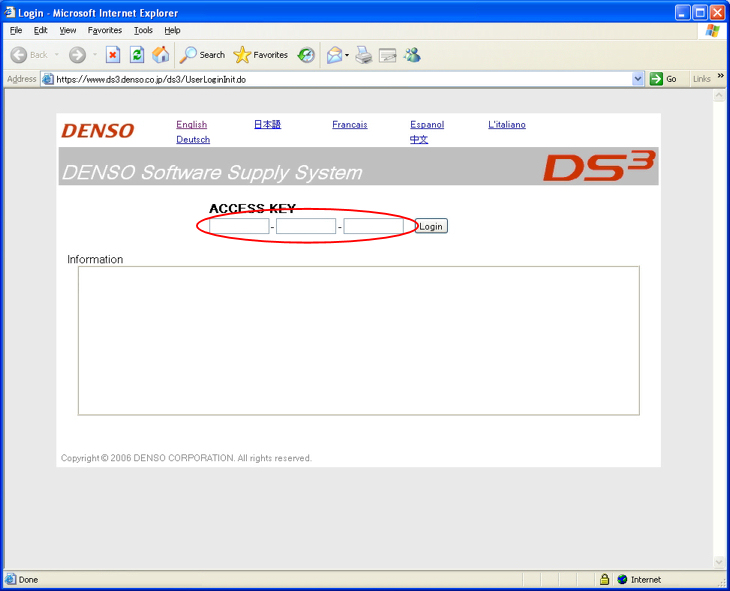This screenshot has width=730, height=591.
Task: Open the History clock icon
Action: 306,55
